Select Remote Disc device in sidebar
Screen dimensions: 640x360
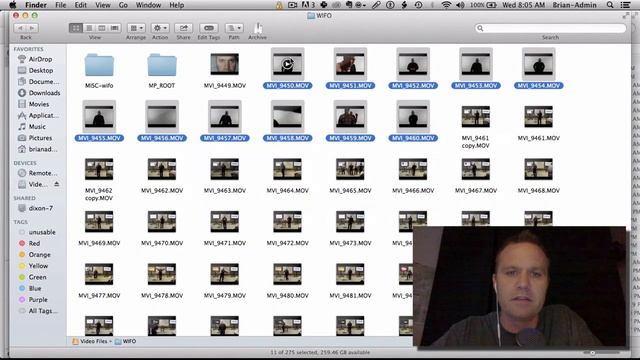coord(38,173)
